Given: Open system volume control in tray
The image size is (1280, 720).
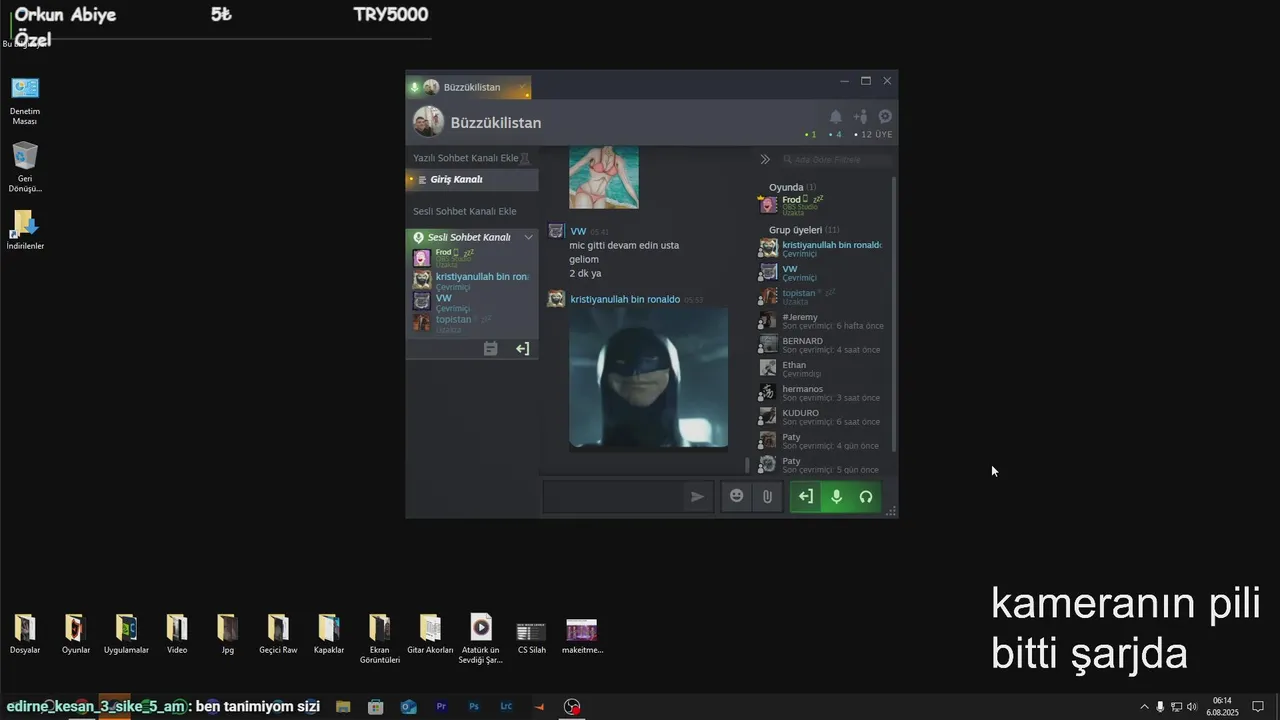Looking at the screenshot, I should [1192, 707].
